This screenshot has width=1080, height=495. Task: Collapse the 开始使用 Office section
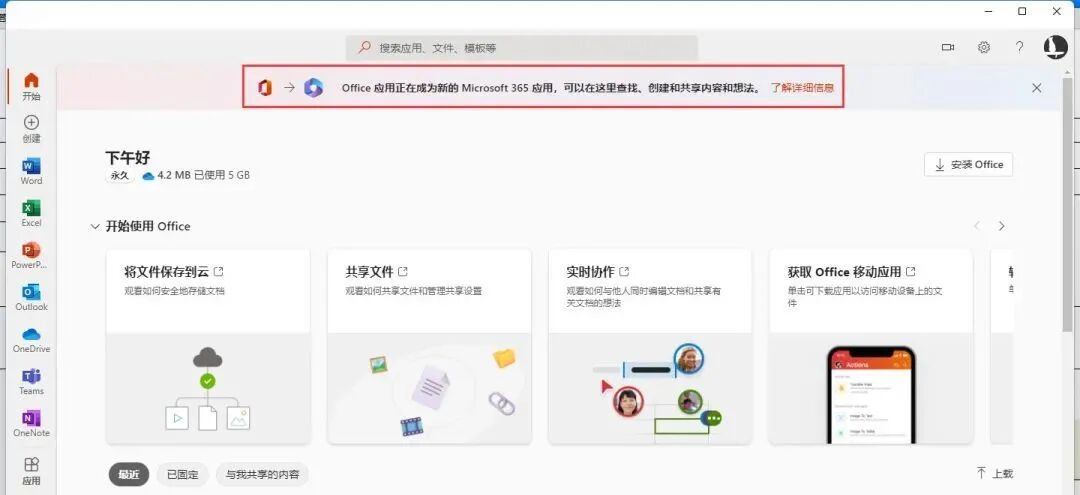[x=95, y=227]
